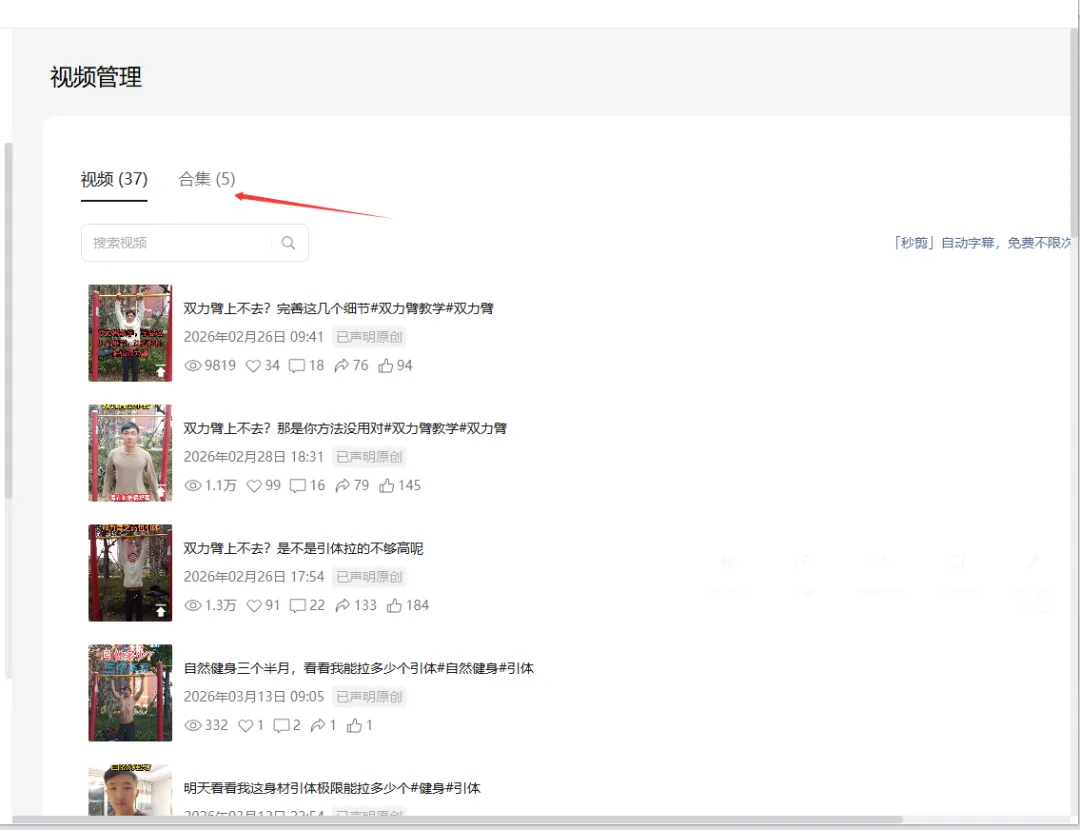Click views eye icon showing 332
Image resolution: width=1080 pixels, height=830 pixels.
coord(193,725)
